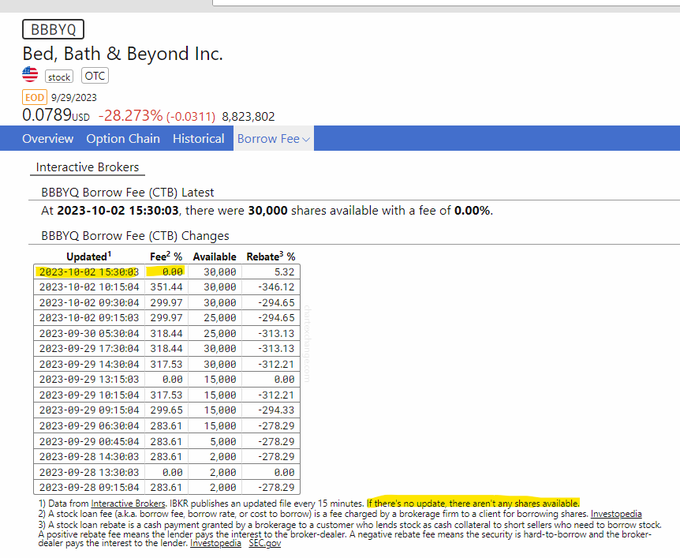The width and height of the screenshot is (680, 558).
Task: Click the 2023-09-29 13:15:03 timestamp cell
Action: (x=89, y=379)
